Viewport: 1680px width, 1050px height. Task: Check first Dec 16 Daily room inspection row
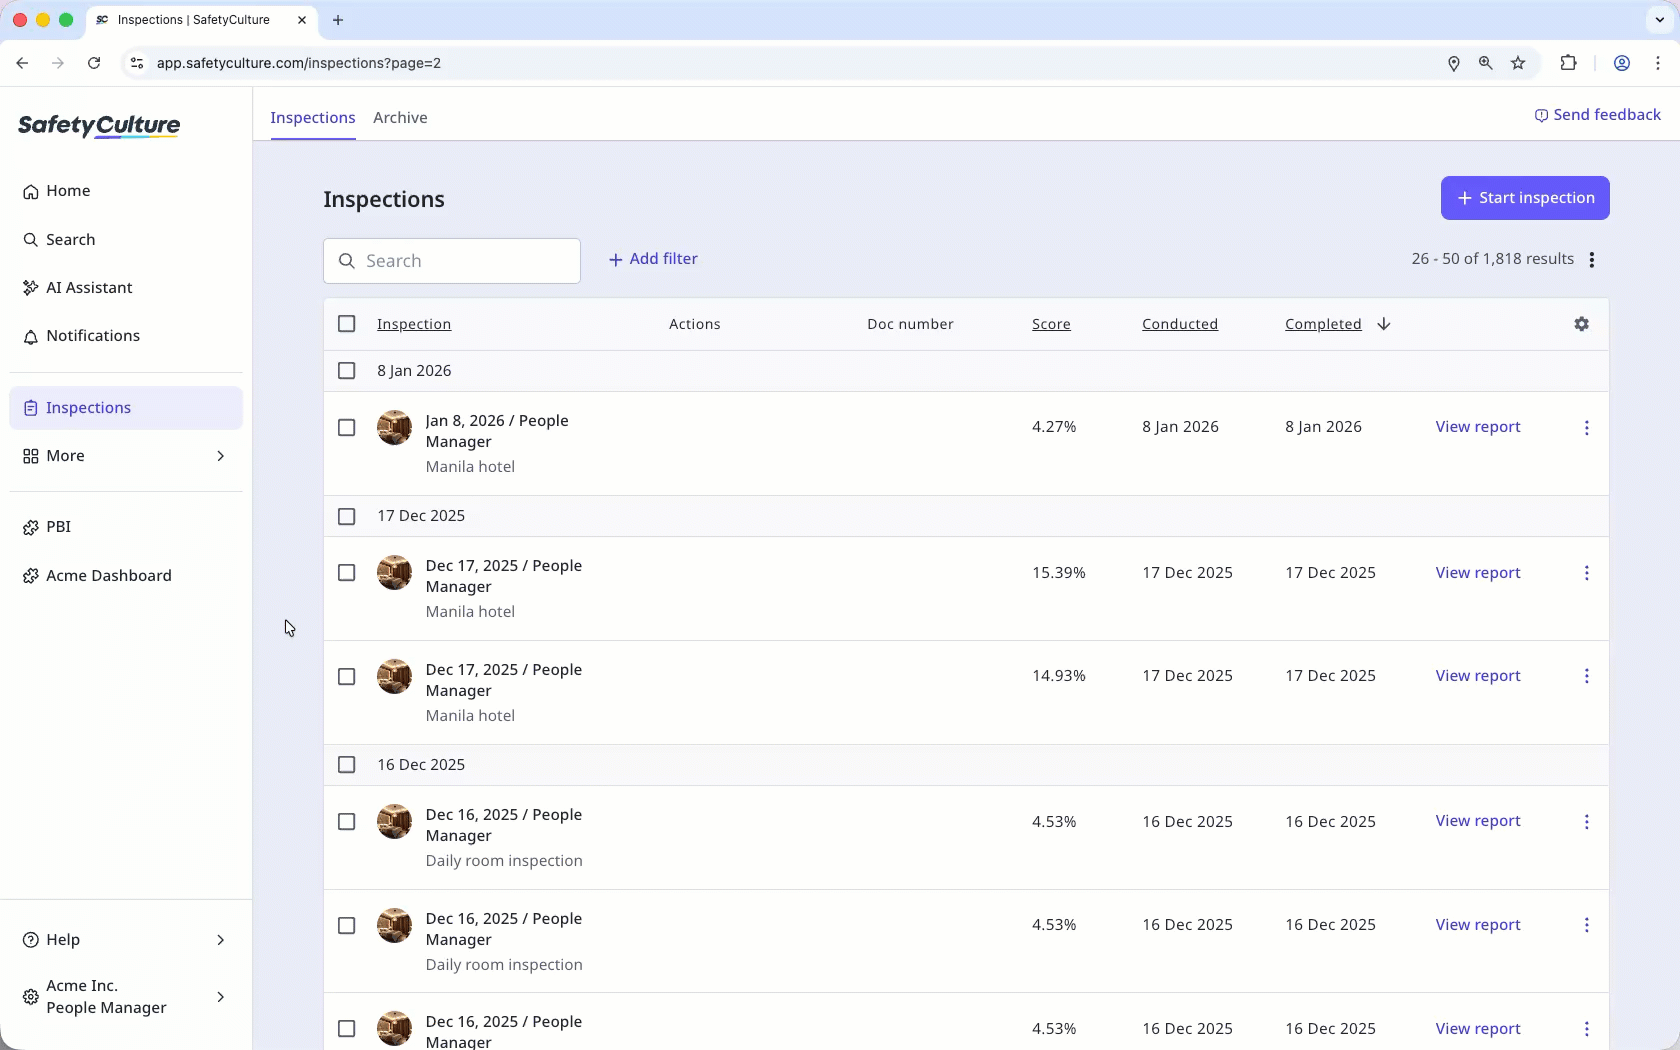[347, 822]
